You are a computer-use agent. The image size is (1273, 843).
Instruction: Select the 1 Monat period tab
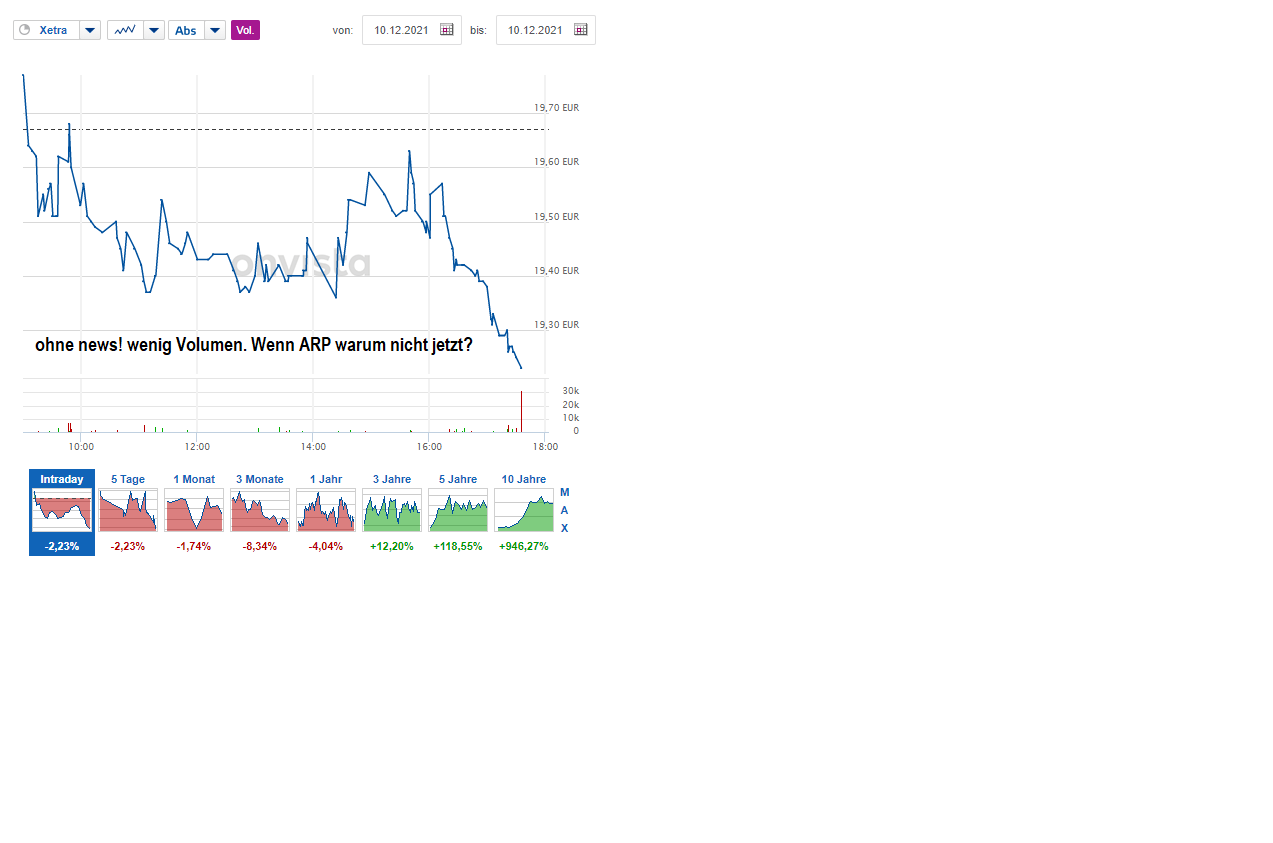tap(193, 479)
